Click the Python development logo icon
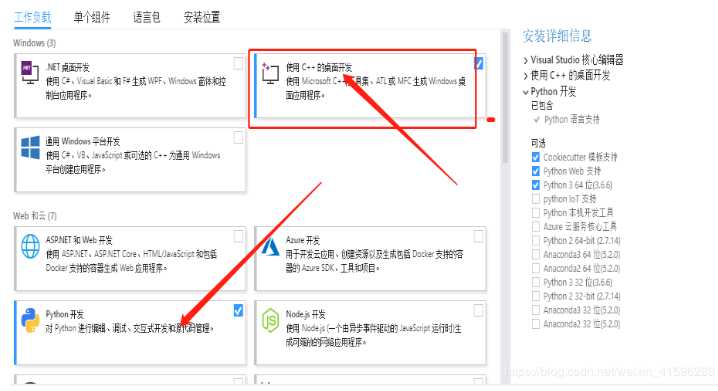 tap(30, 320)
